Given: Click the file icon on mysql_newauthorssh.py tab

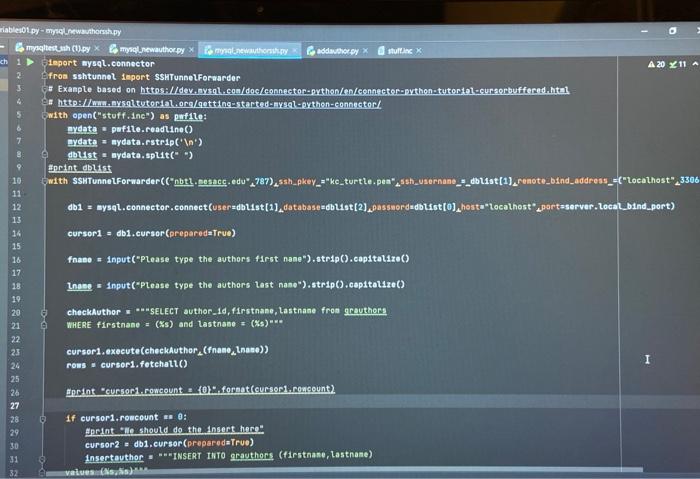Looking at the screenshot, I should tap(208, 50).
